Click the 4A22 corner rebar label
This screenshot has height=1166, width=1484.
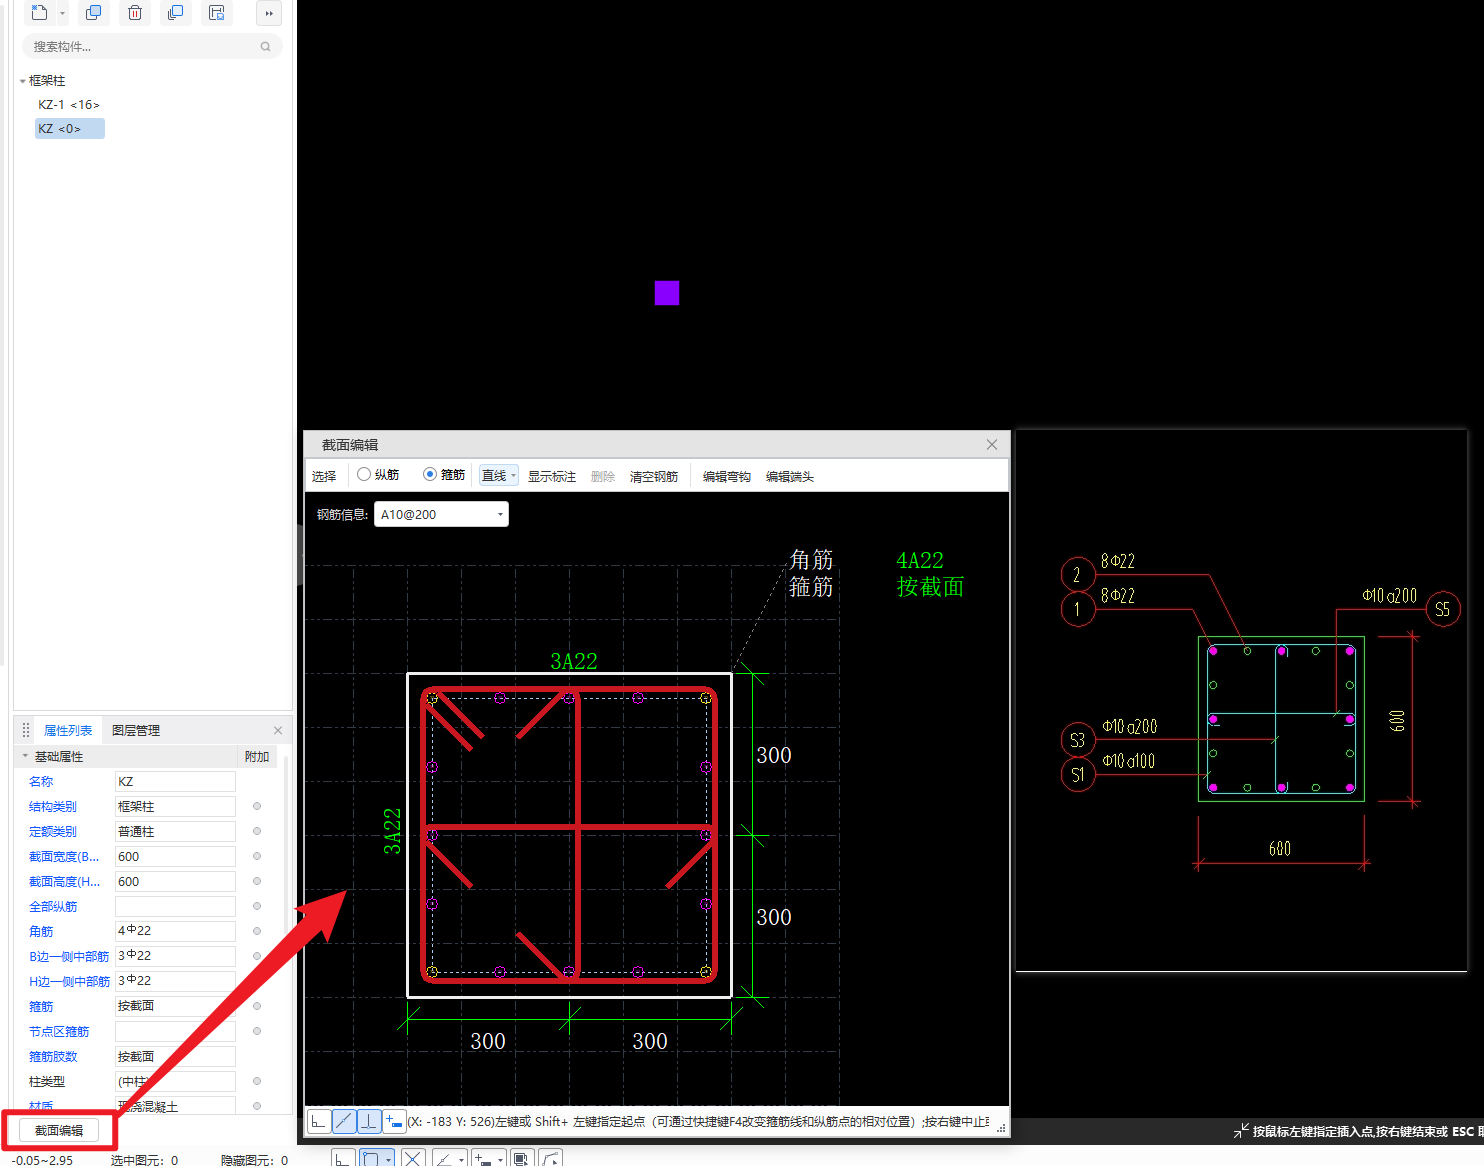coord(920,560)
